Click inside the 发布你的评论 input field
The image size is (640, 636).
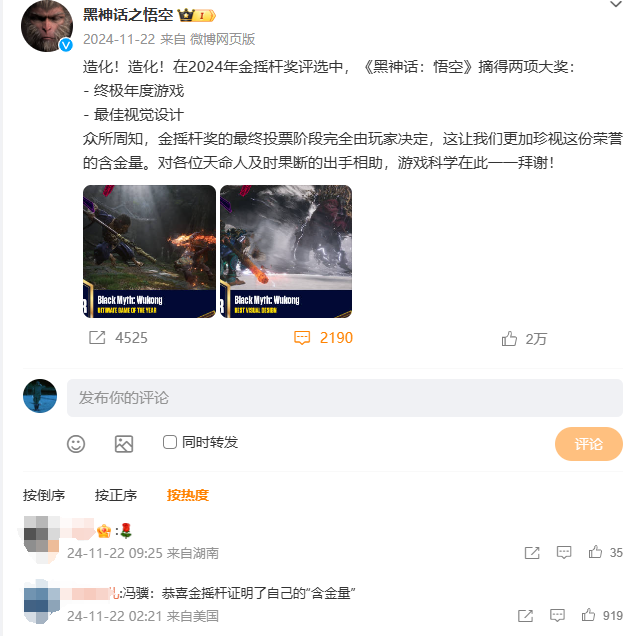pyautogui.click(x=345, y=398)
